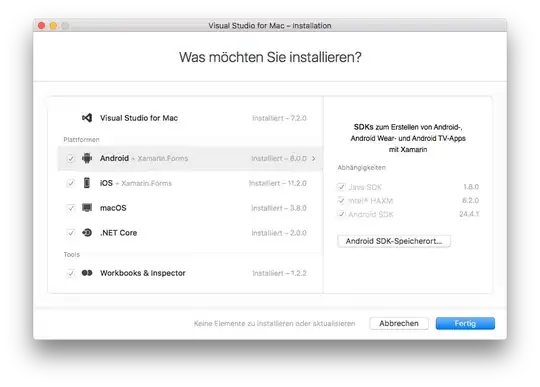
Task: Click the 'Installiert – 1.2.2' status text
Action: pos(279,273)
